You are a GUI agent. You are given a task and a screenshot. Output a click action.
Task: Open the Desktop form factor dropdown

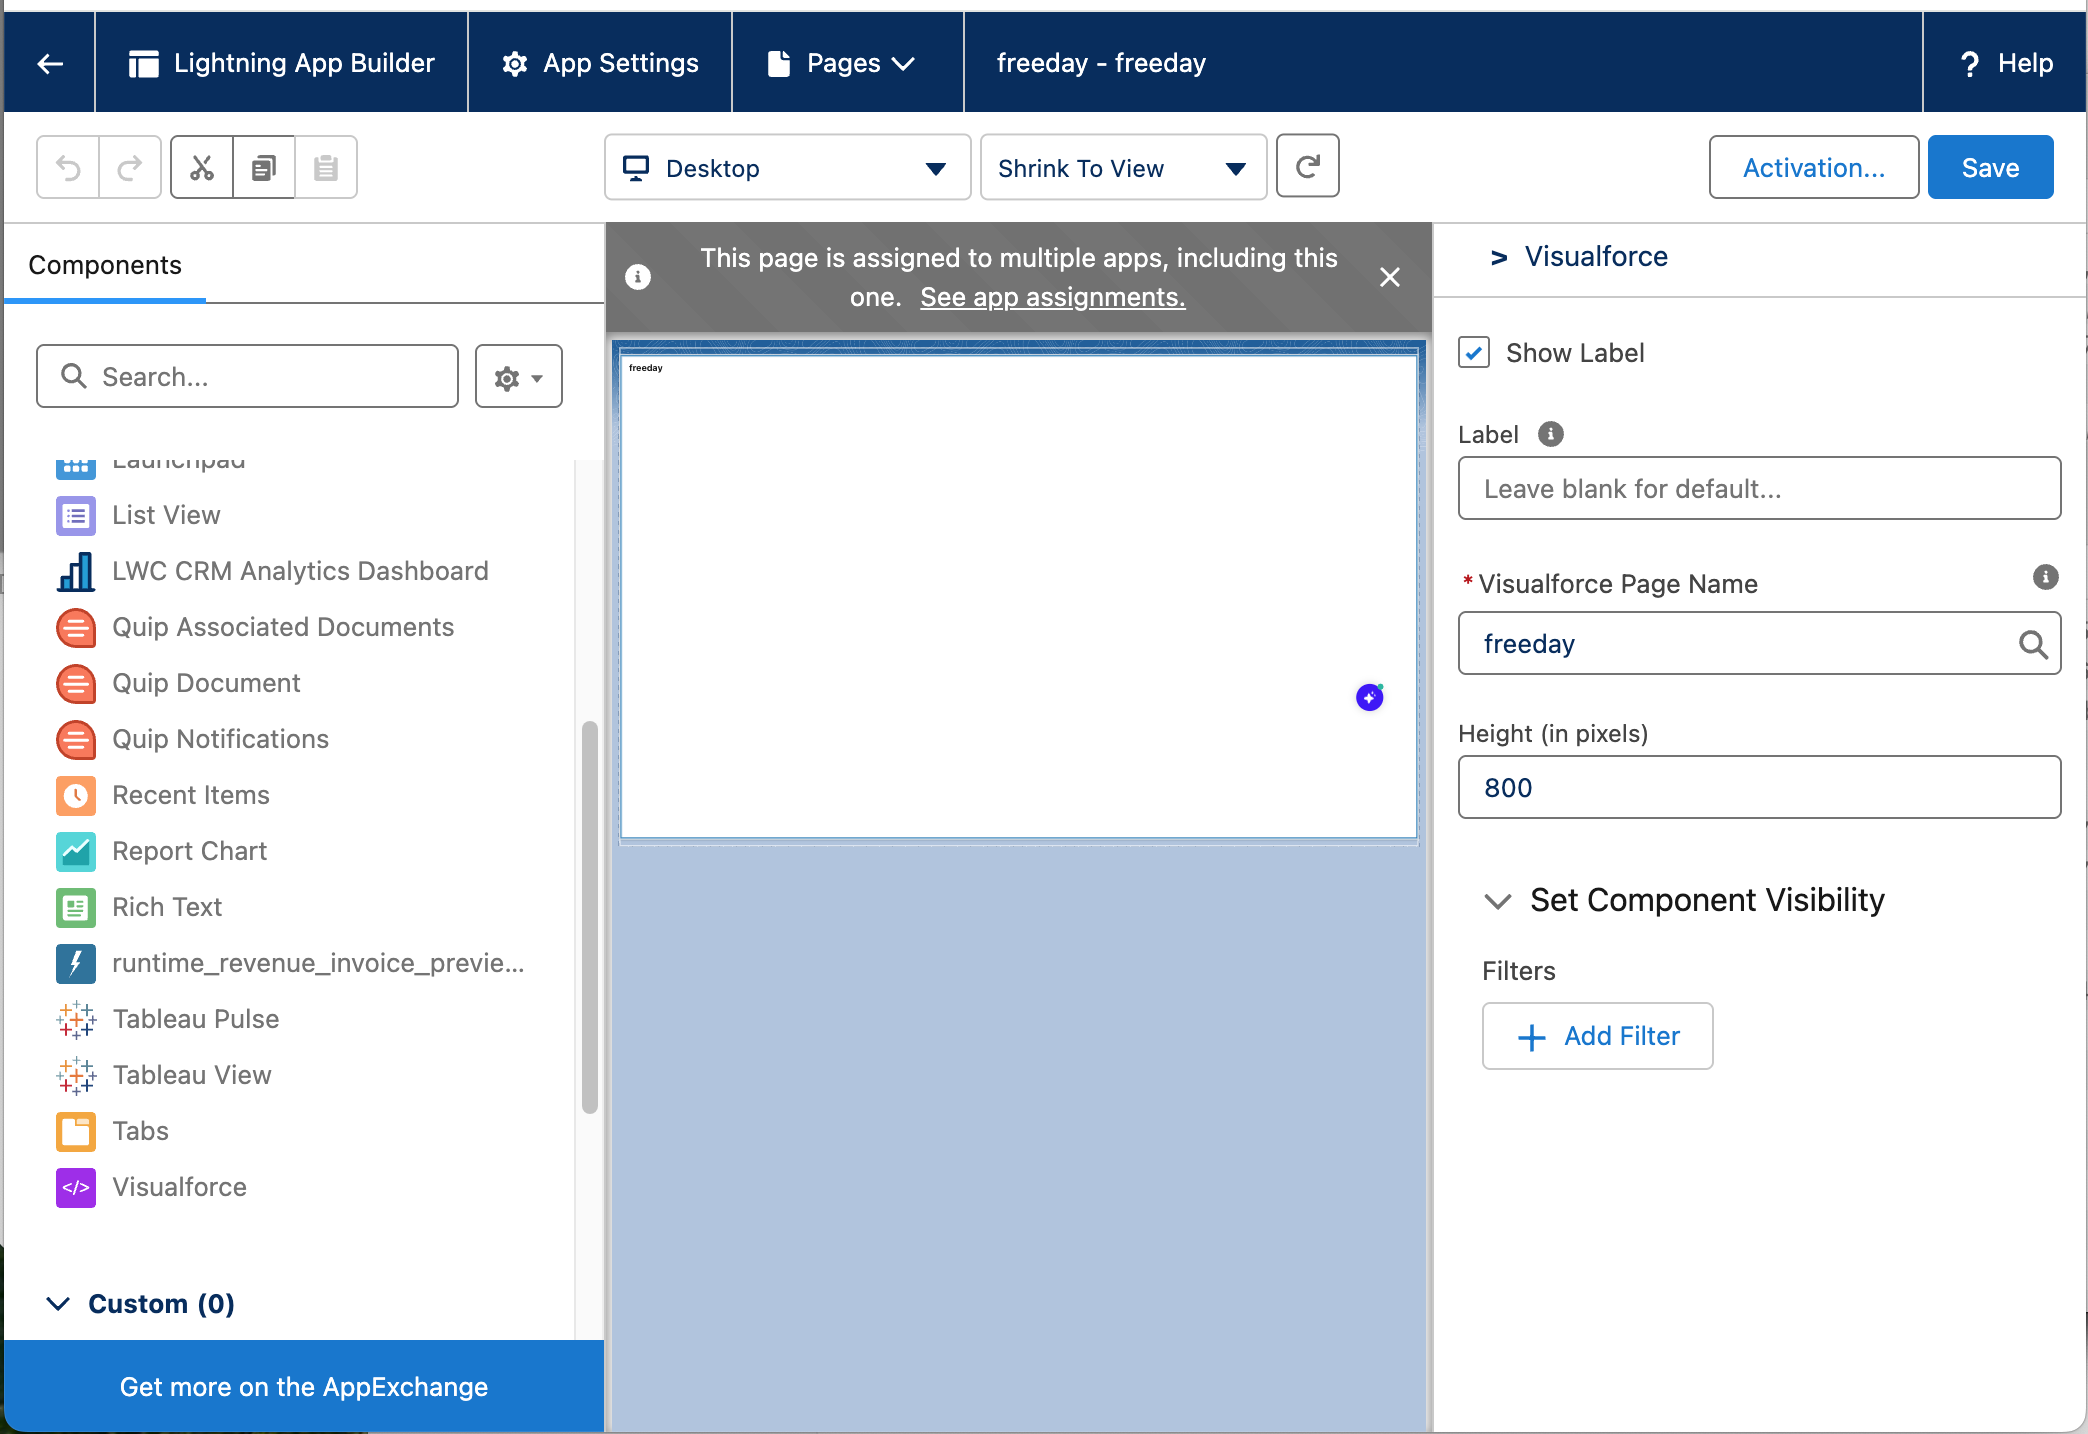click(787, 168)
